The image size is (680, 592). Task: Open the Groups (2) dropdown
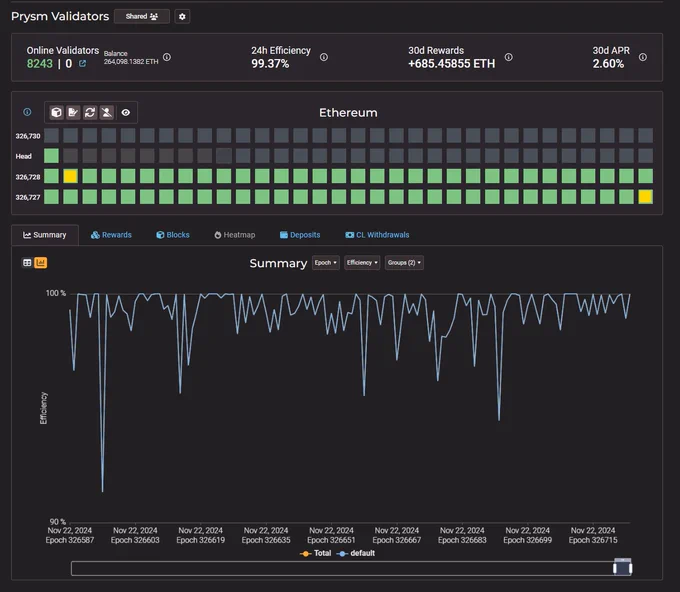[404, 263]
